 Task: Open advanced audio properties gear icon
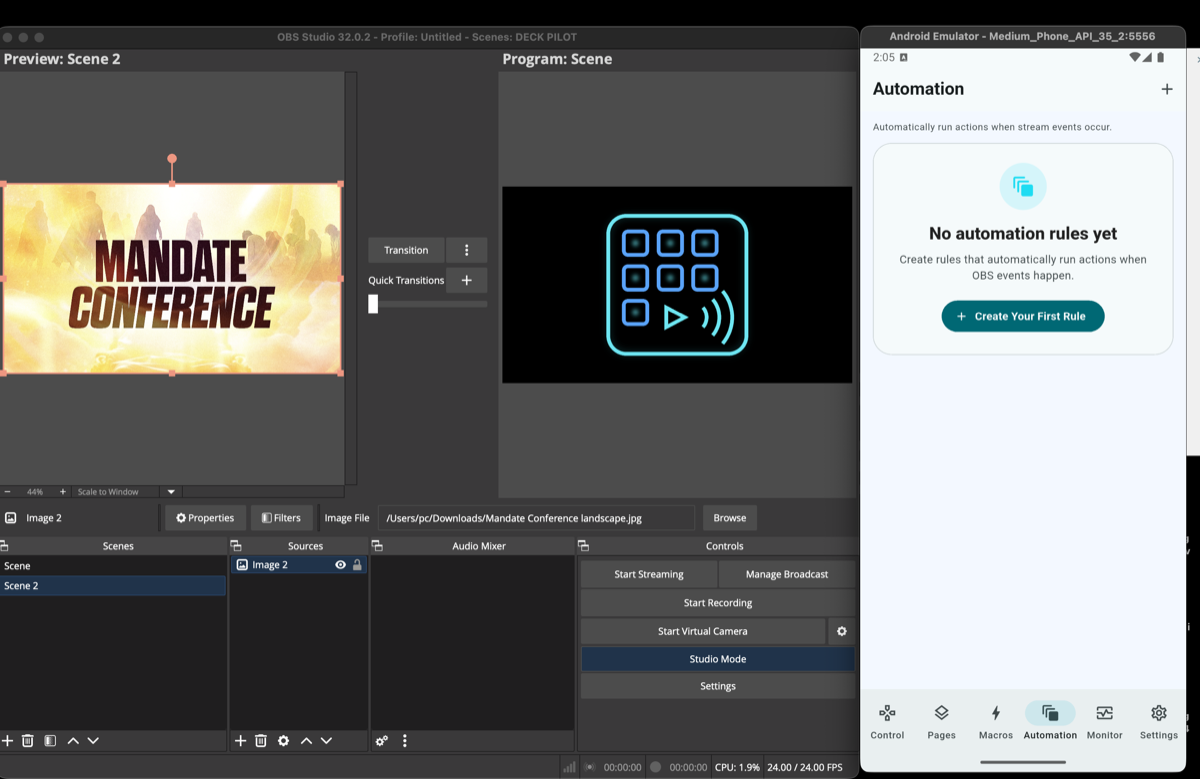pyautogui.click(x=381, y=740)
